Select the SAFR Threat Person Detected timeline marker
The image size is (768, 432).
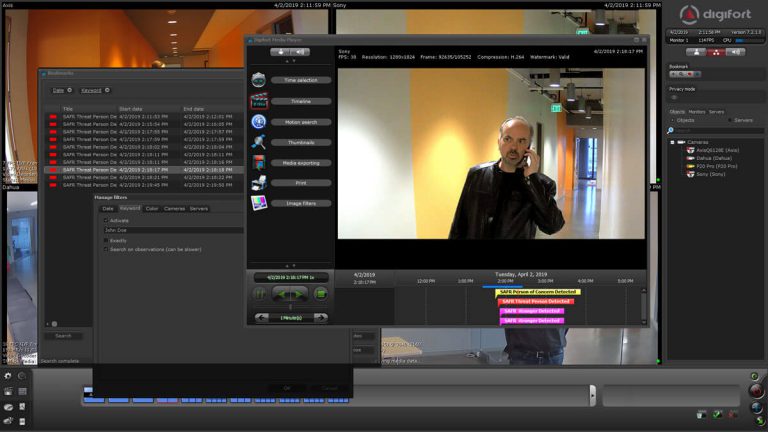[x=535, y=302]
